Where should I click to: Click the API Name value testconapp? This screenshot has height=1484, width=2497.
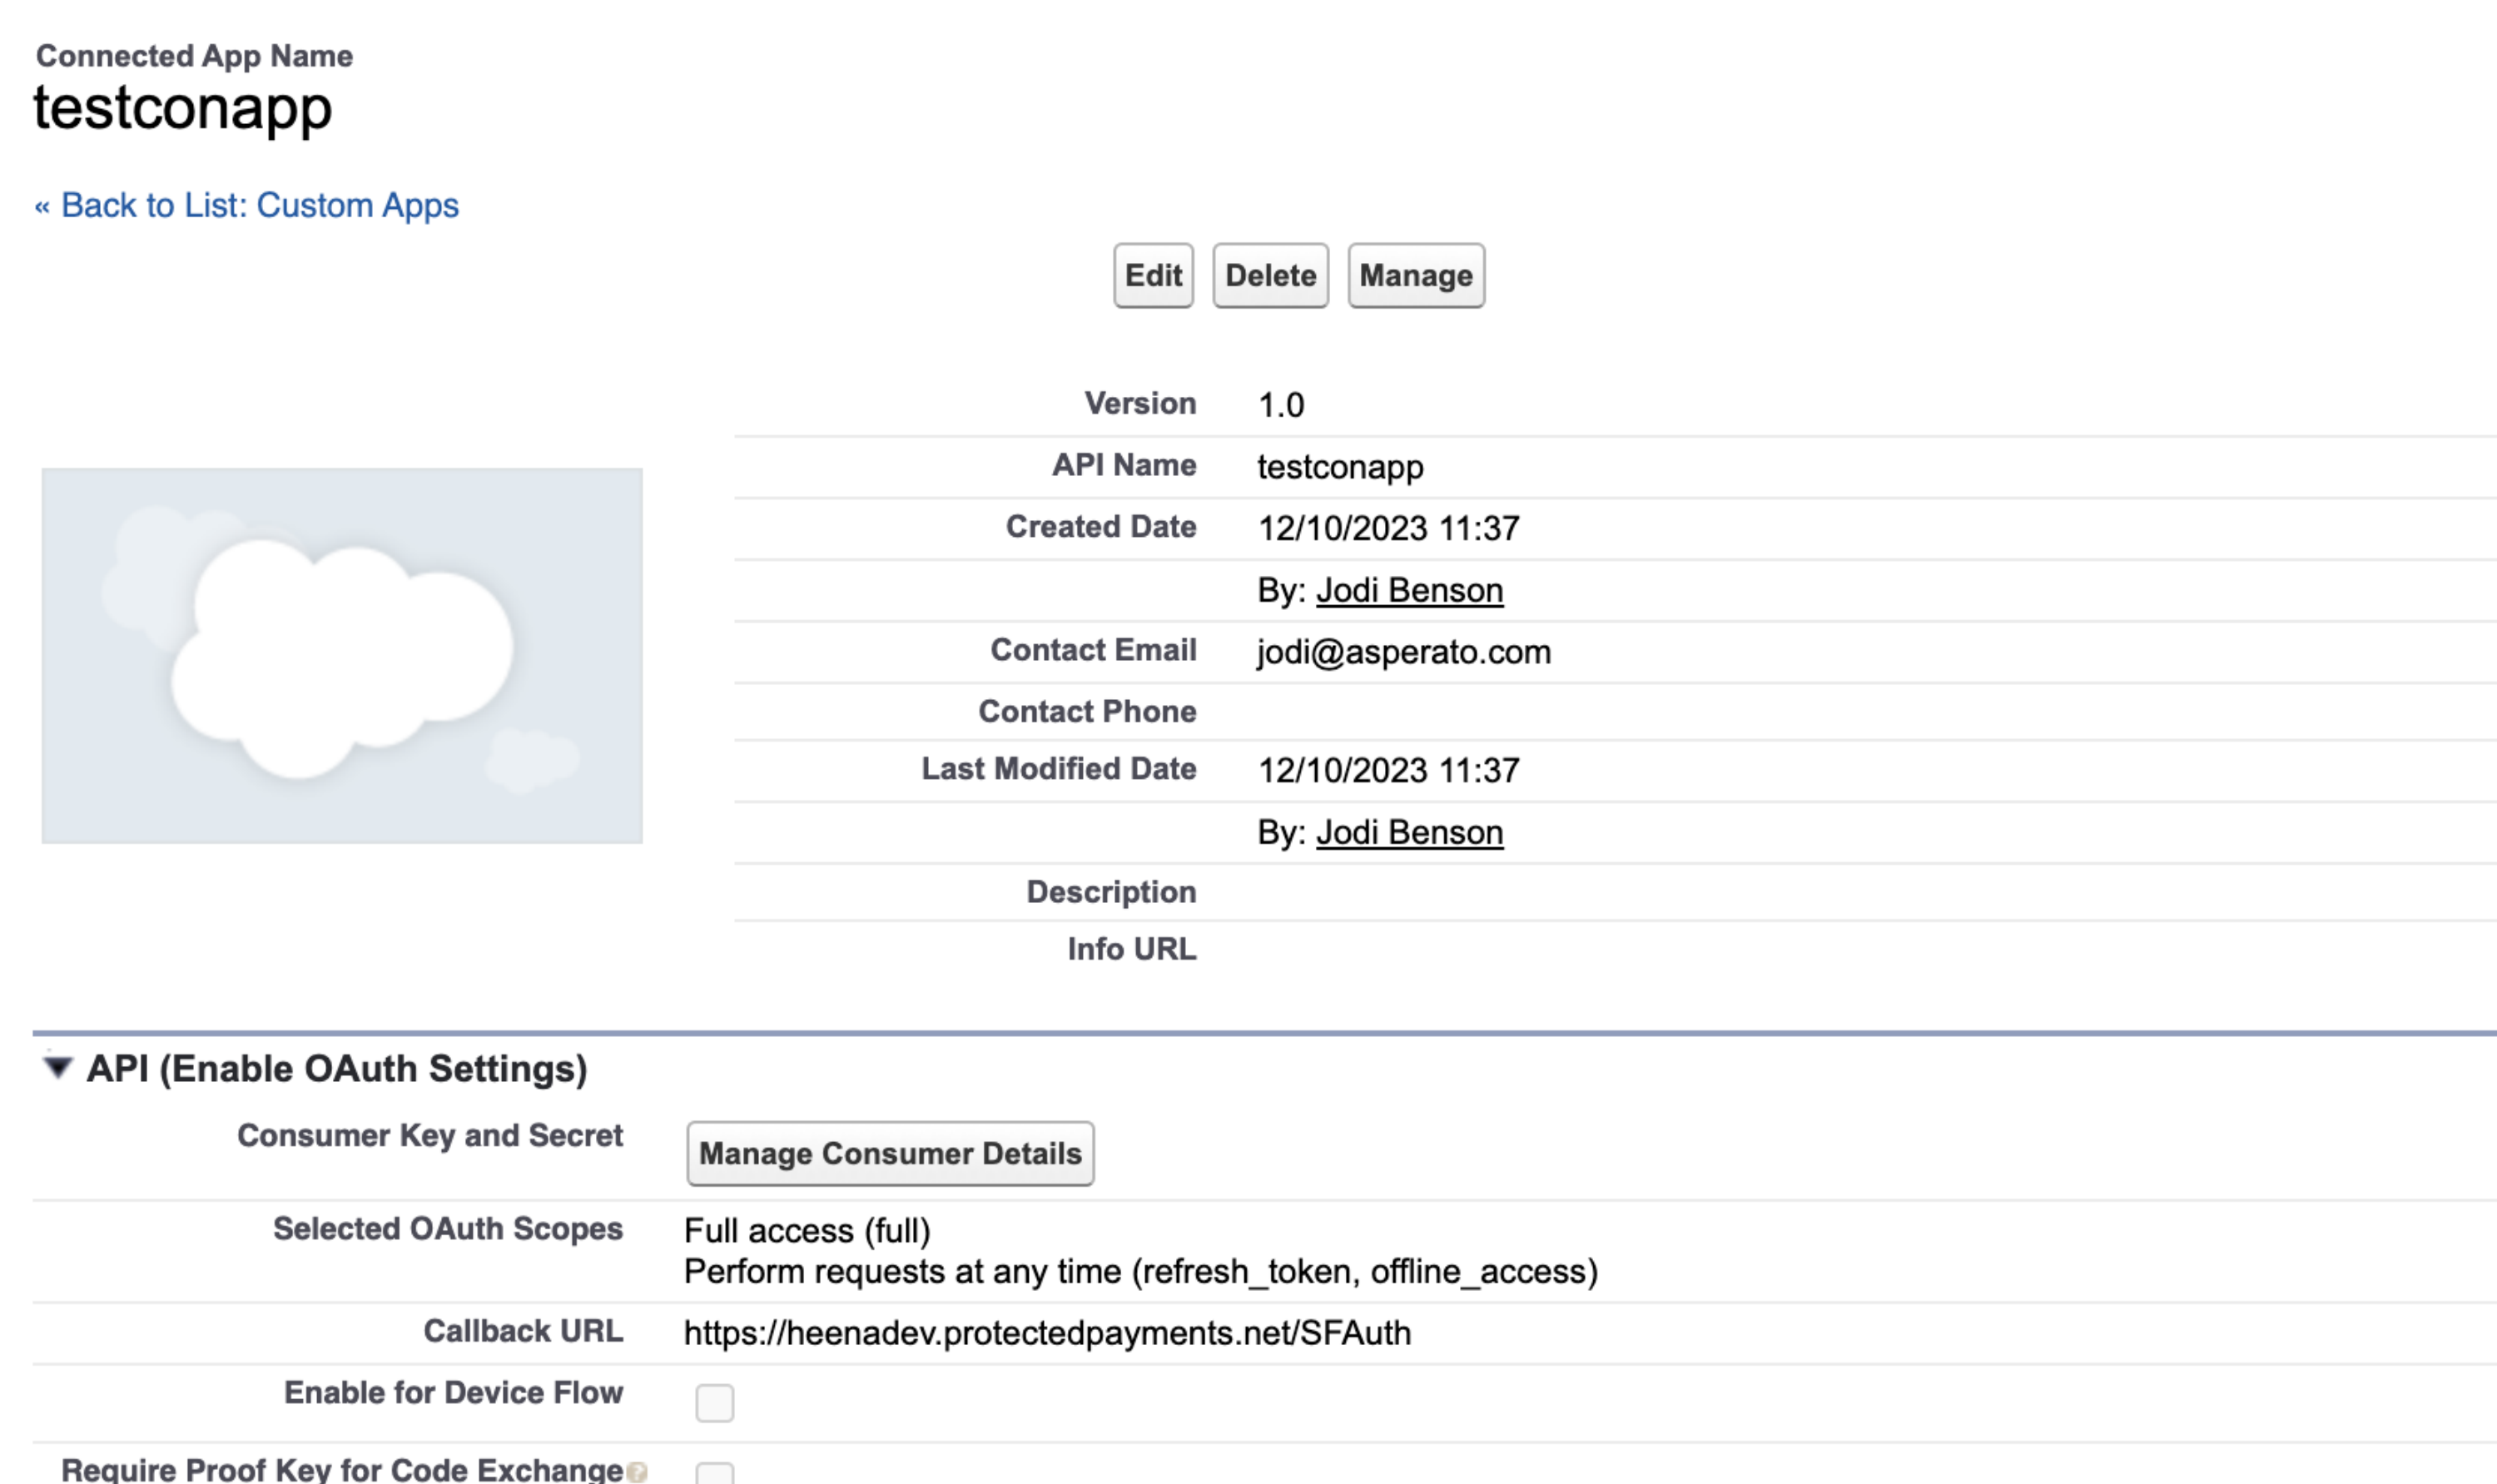pyautogui.click(x=1339, y=467)
